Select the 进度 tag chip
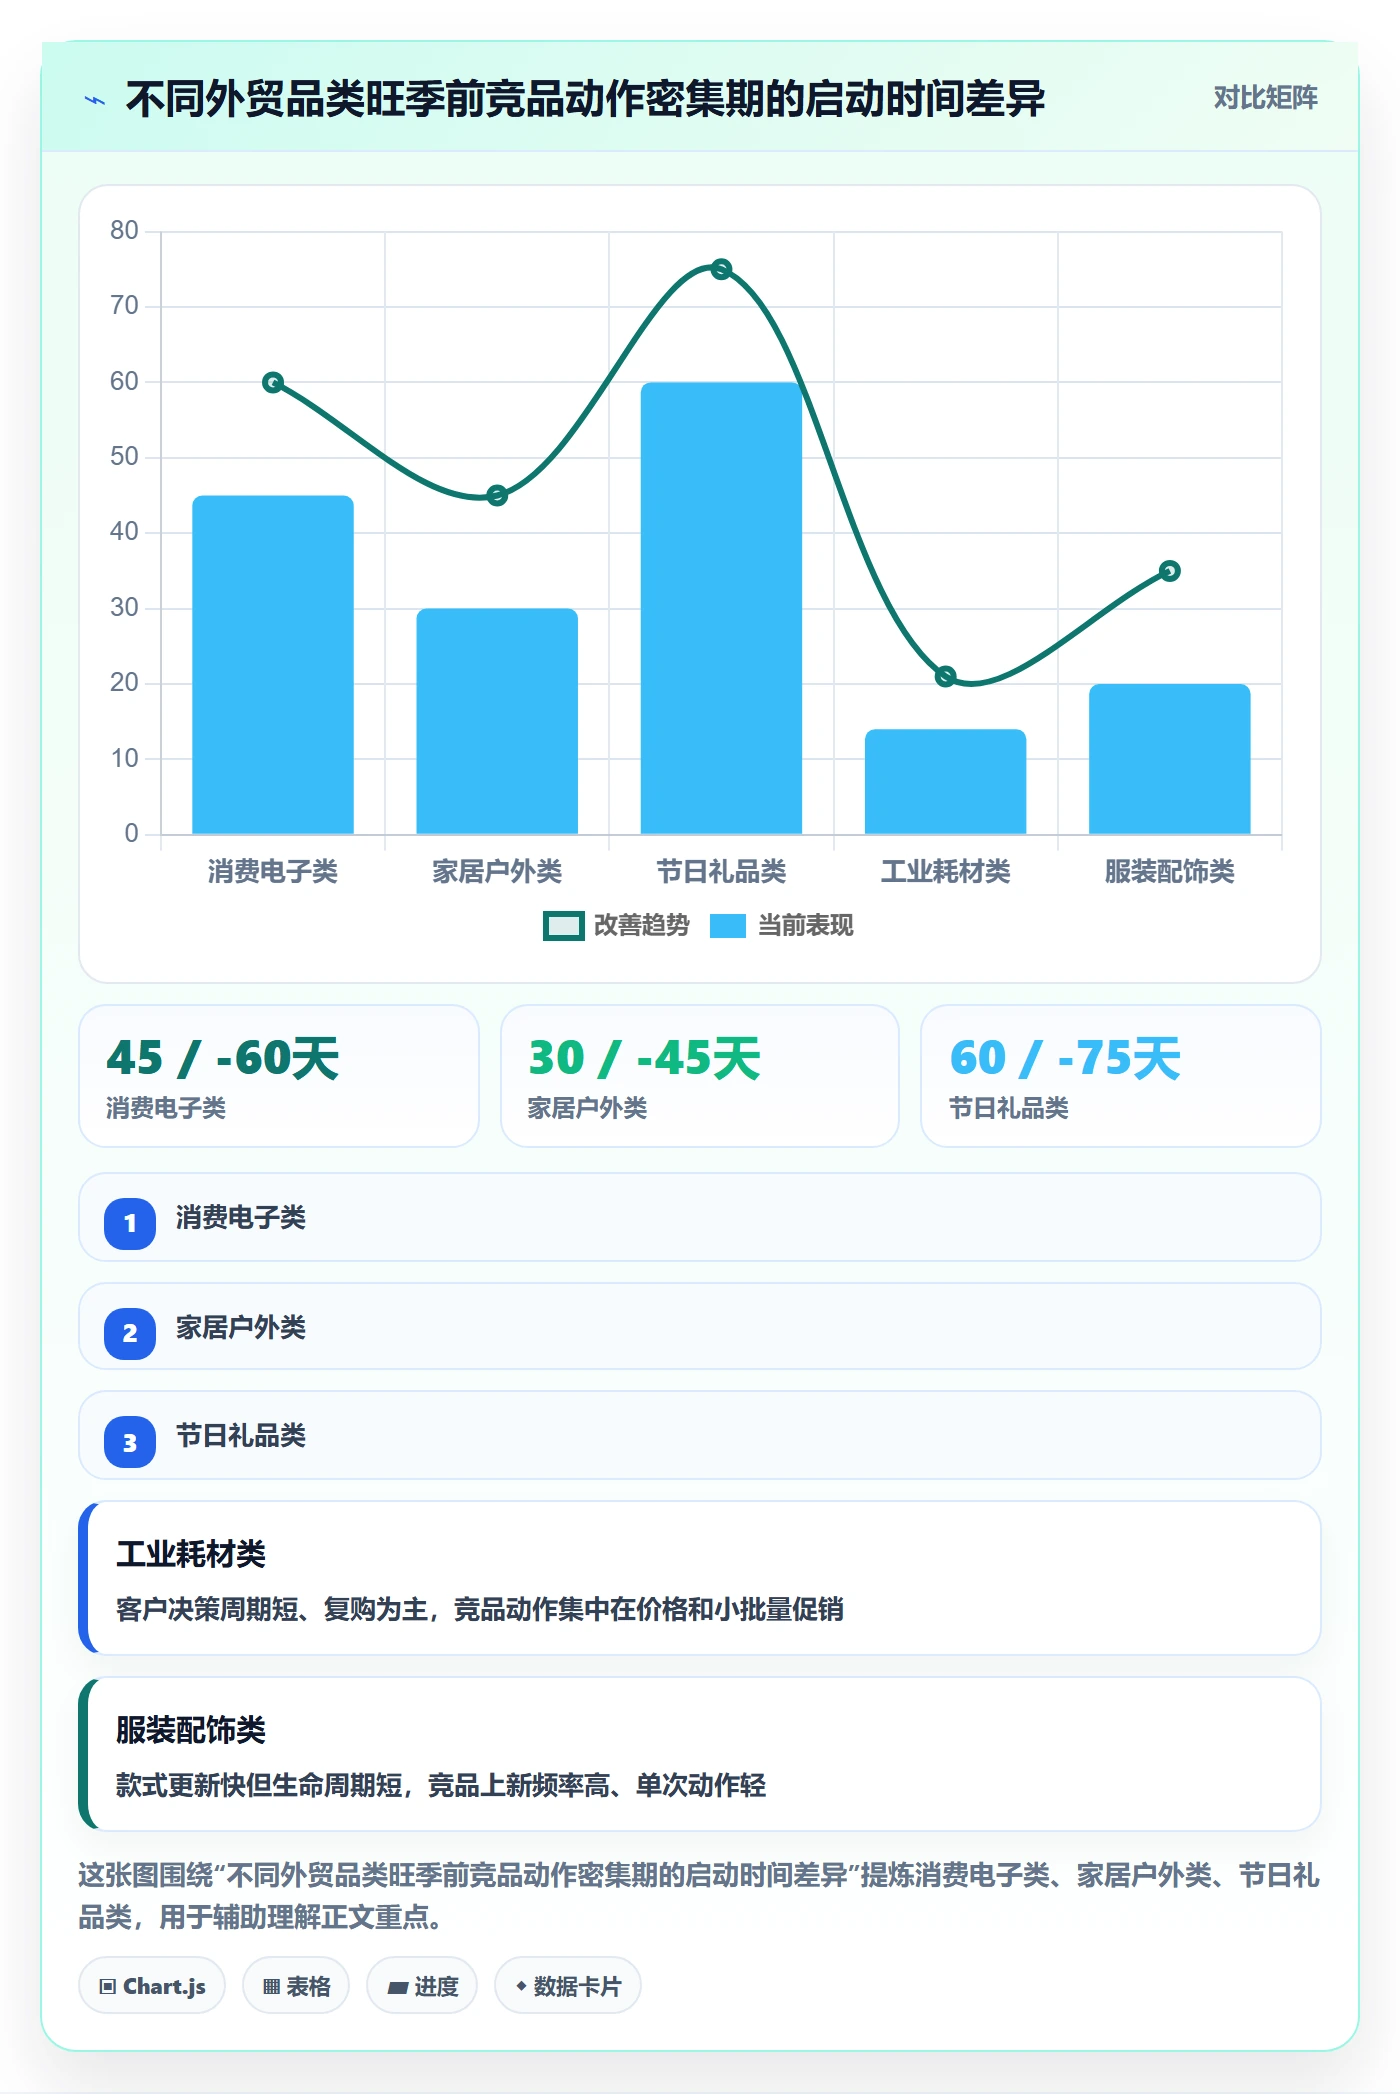This screenshot has height=2094, width=1400. click(x=422, y=1986)
